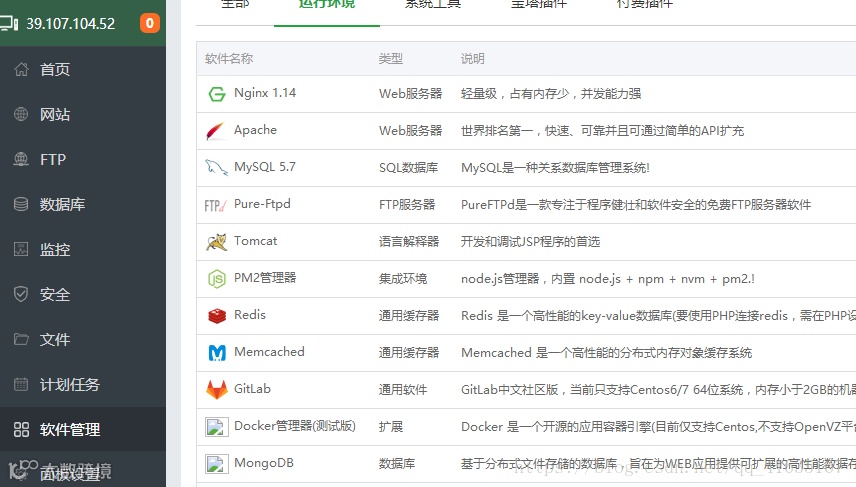Viewport: 856px width, 487px height.
Task: Click the Docker manager image icon
Action: coord(216,427)
